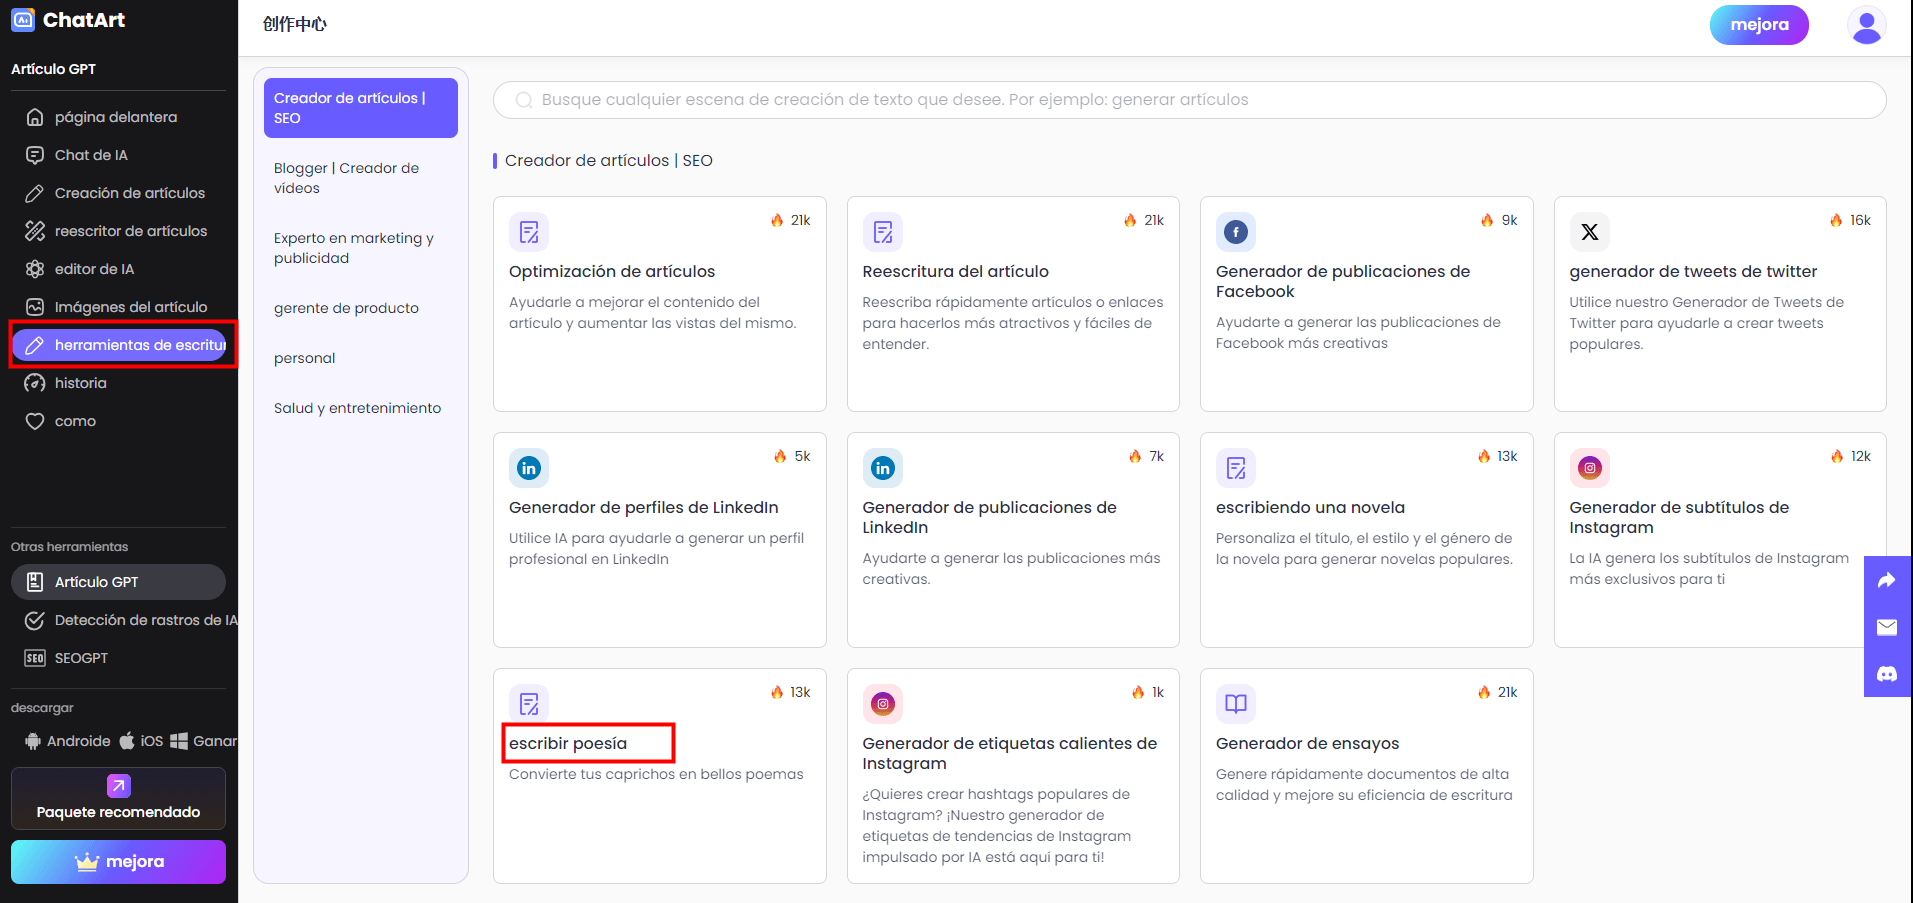Open the user profile avatar
The height and width of the screenshot is (903, 1913).
pos(1866,25)
